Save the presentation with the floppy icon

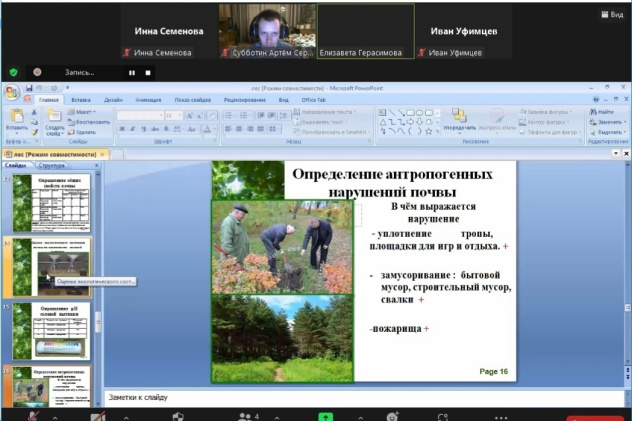pyautogui.click(x=29, y=88)
